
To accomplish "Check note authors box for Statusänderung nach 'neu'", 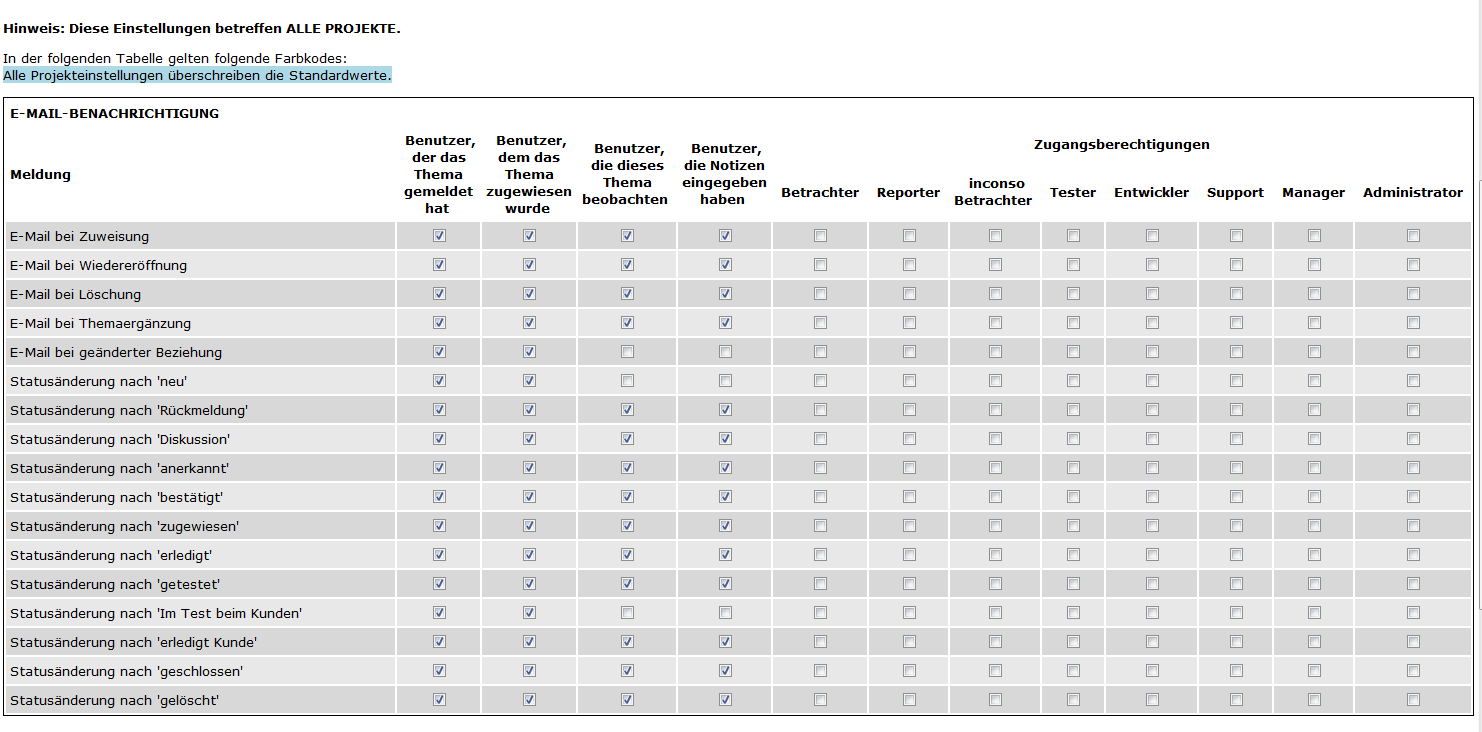I will (725, 381).
